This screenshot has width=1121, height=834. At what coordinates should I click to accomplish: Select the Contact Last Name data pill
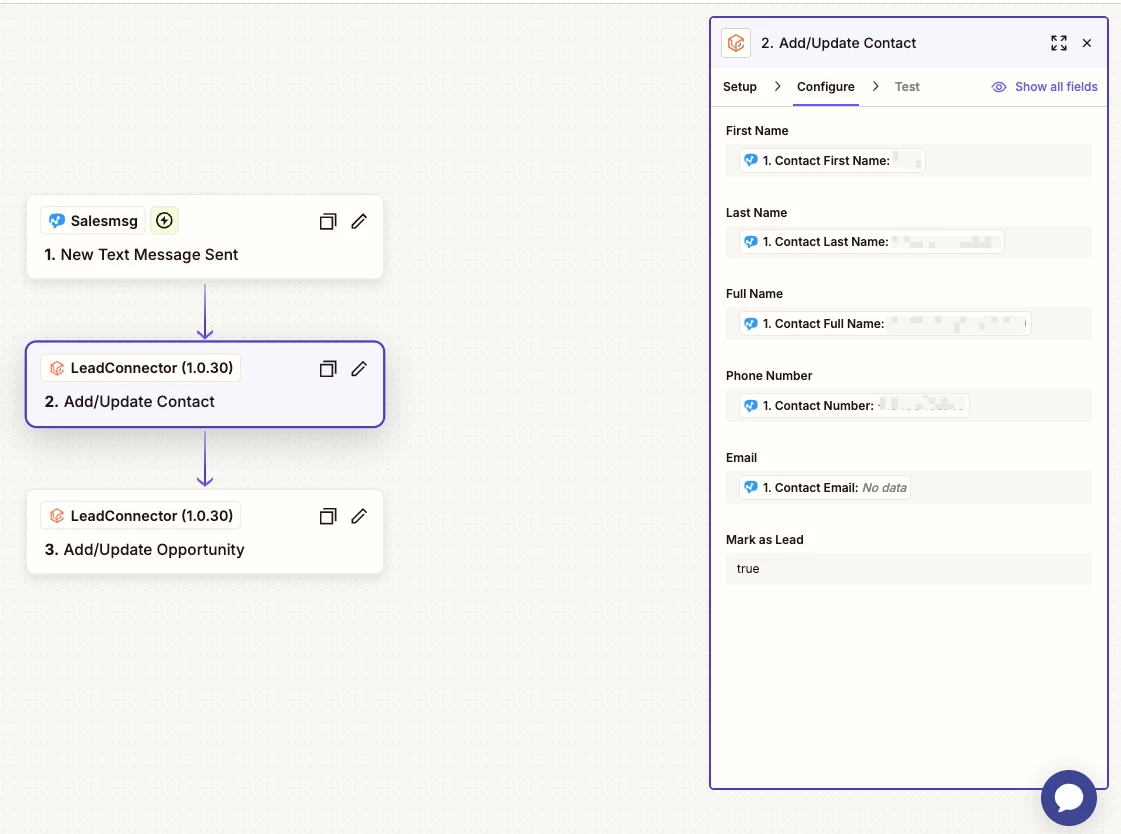(x=871, y=242)
